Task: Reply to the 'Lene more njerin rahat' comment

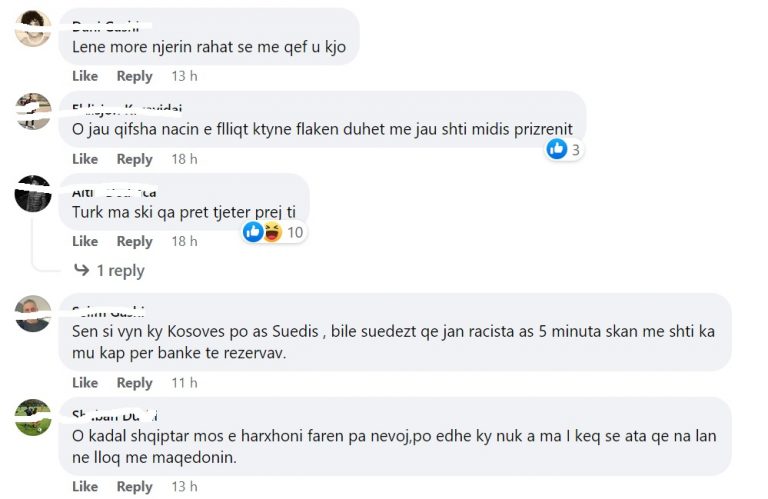Action: [x=135, y=76]
